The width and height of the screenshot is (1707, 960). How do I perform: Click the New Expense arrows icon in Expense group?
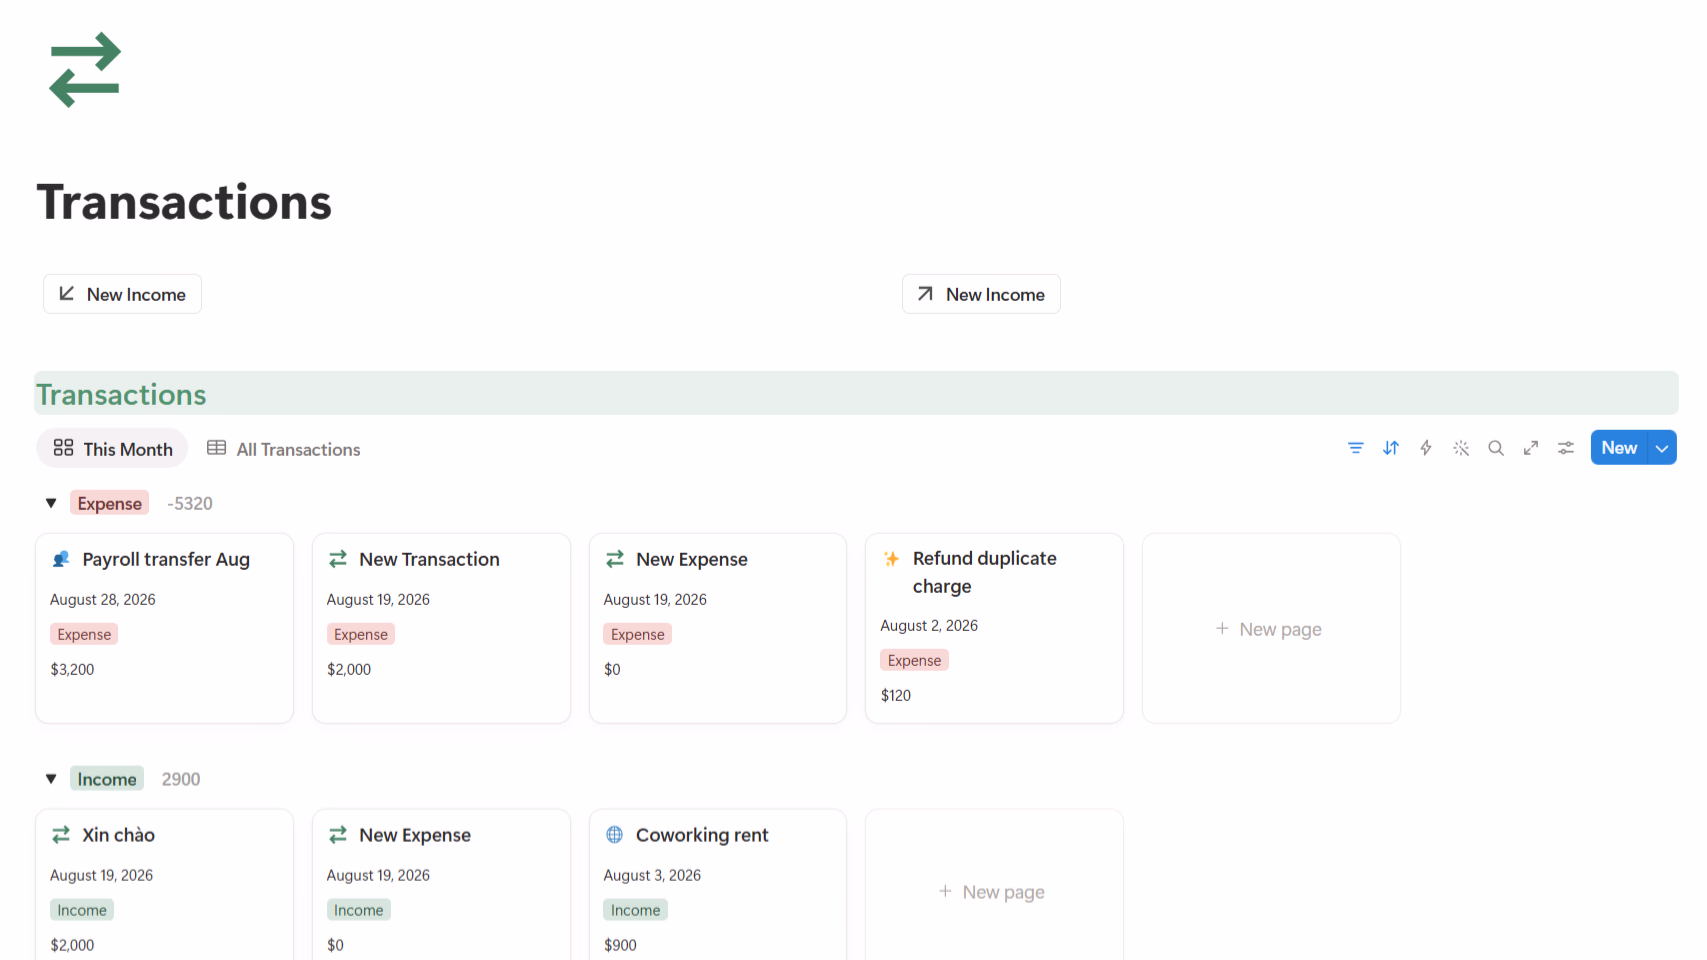(x=614, y=559)
